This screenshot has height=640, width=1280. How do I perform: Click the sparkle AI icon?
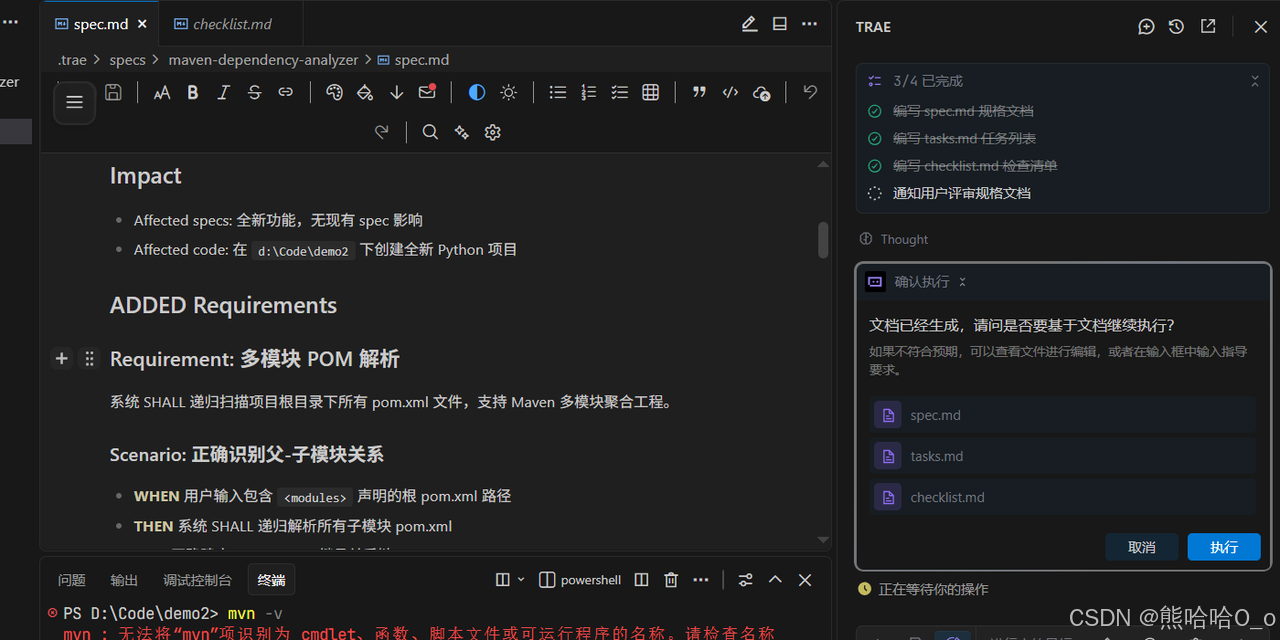click(x=461, y=132)
